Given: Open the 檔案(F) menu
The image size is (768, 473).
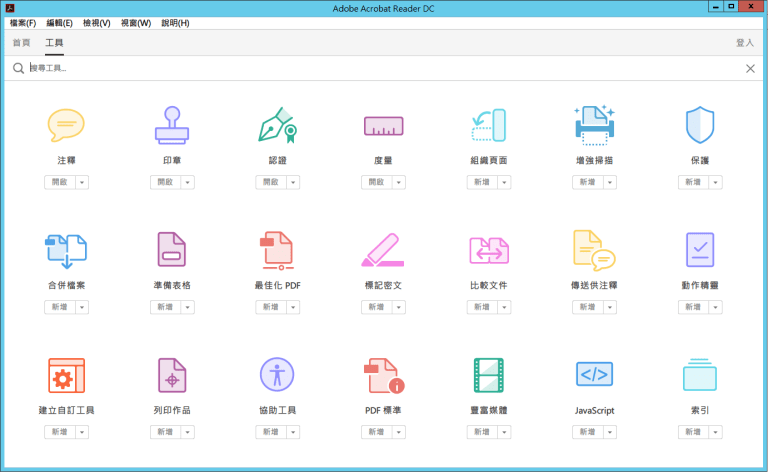Looking at the screenshot, I should (23, 23).
